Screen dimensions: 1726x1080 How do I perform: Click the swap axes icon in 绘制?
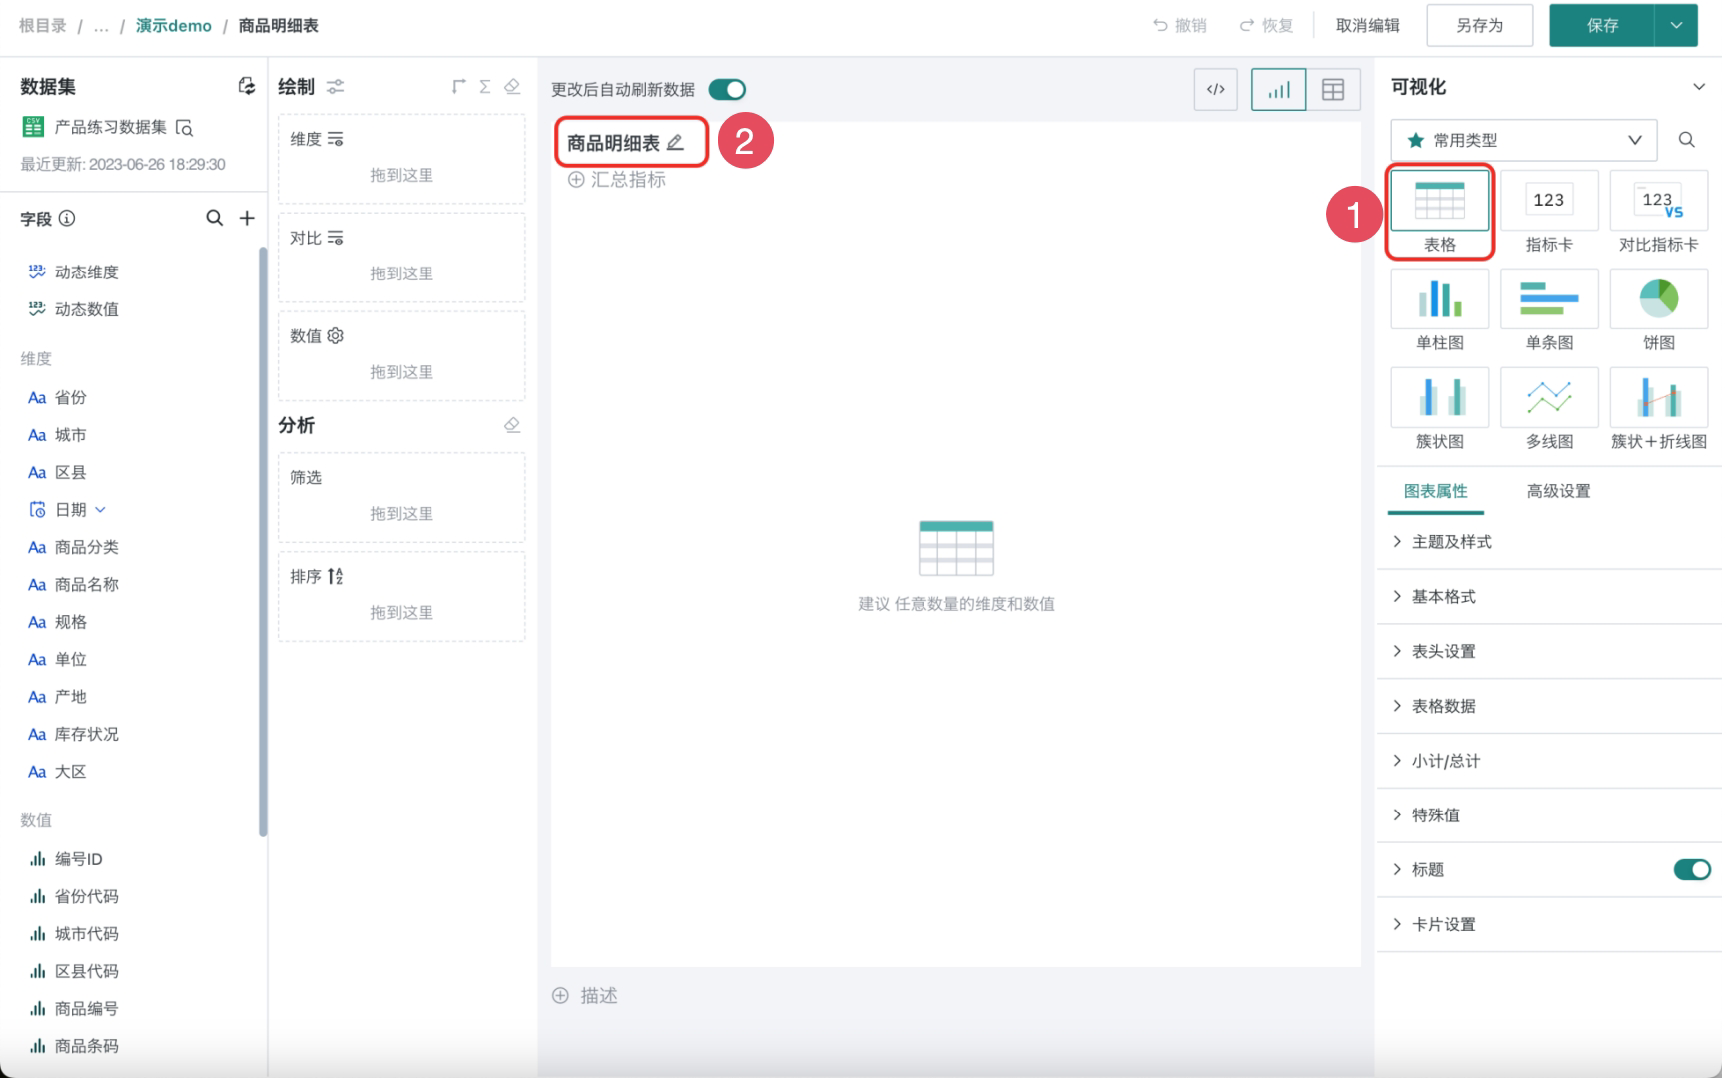click(458, 87)
